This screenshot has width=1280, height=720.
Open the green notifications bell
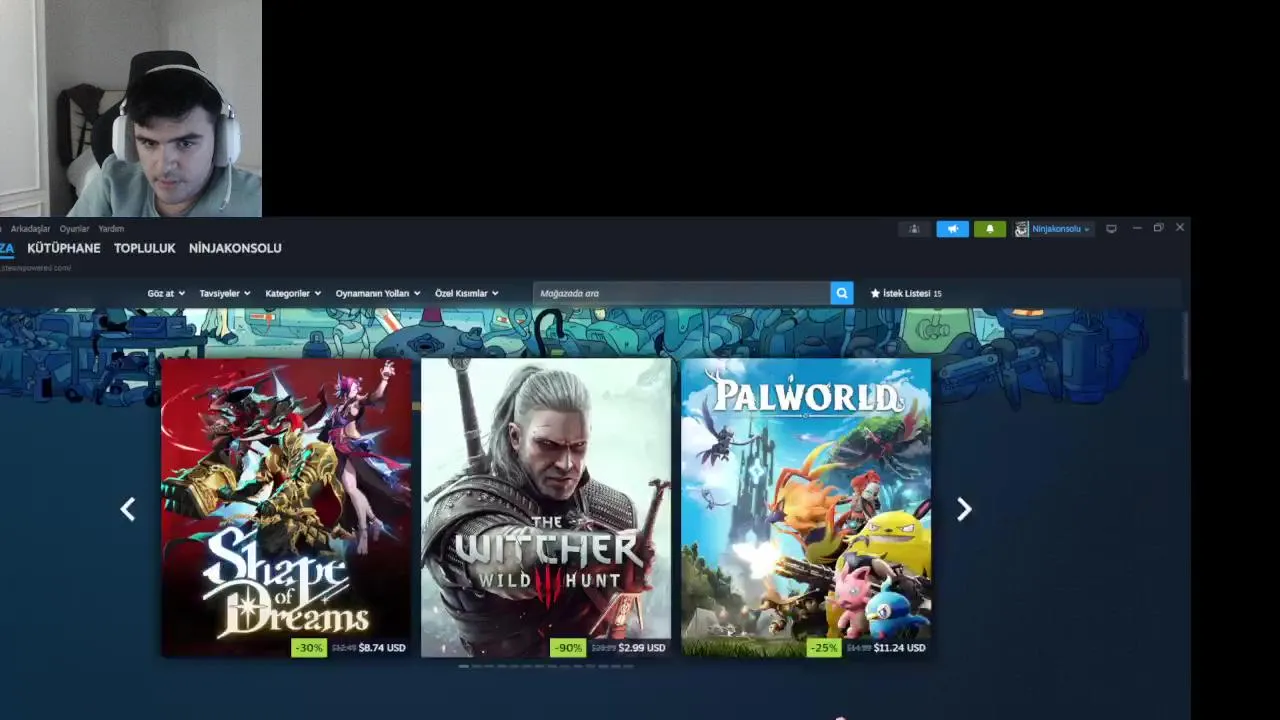[990, 229]
